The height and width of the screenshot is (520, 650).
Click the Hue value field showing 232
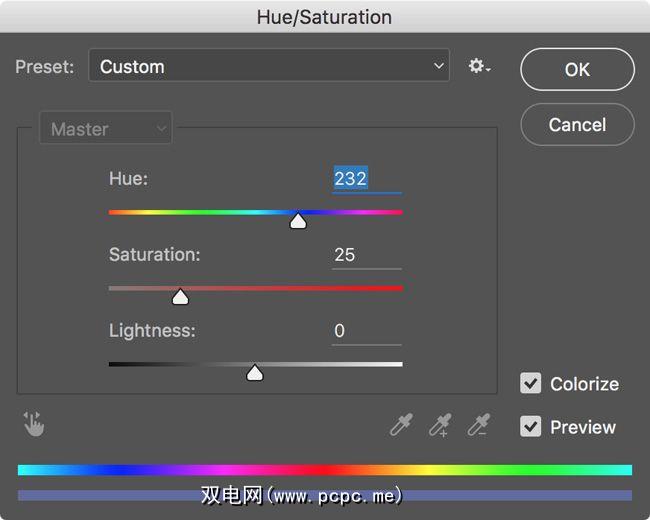coord(365,179)
